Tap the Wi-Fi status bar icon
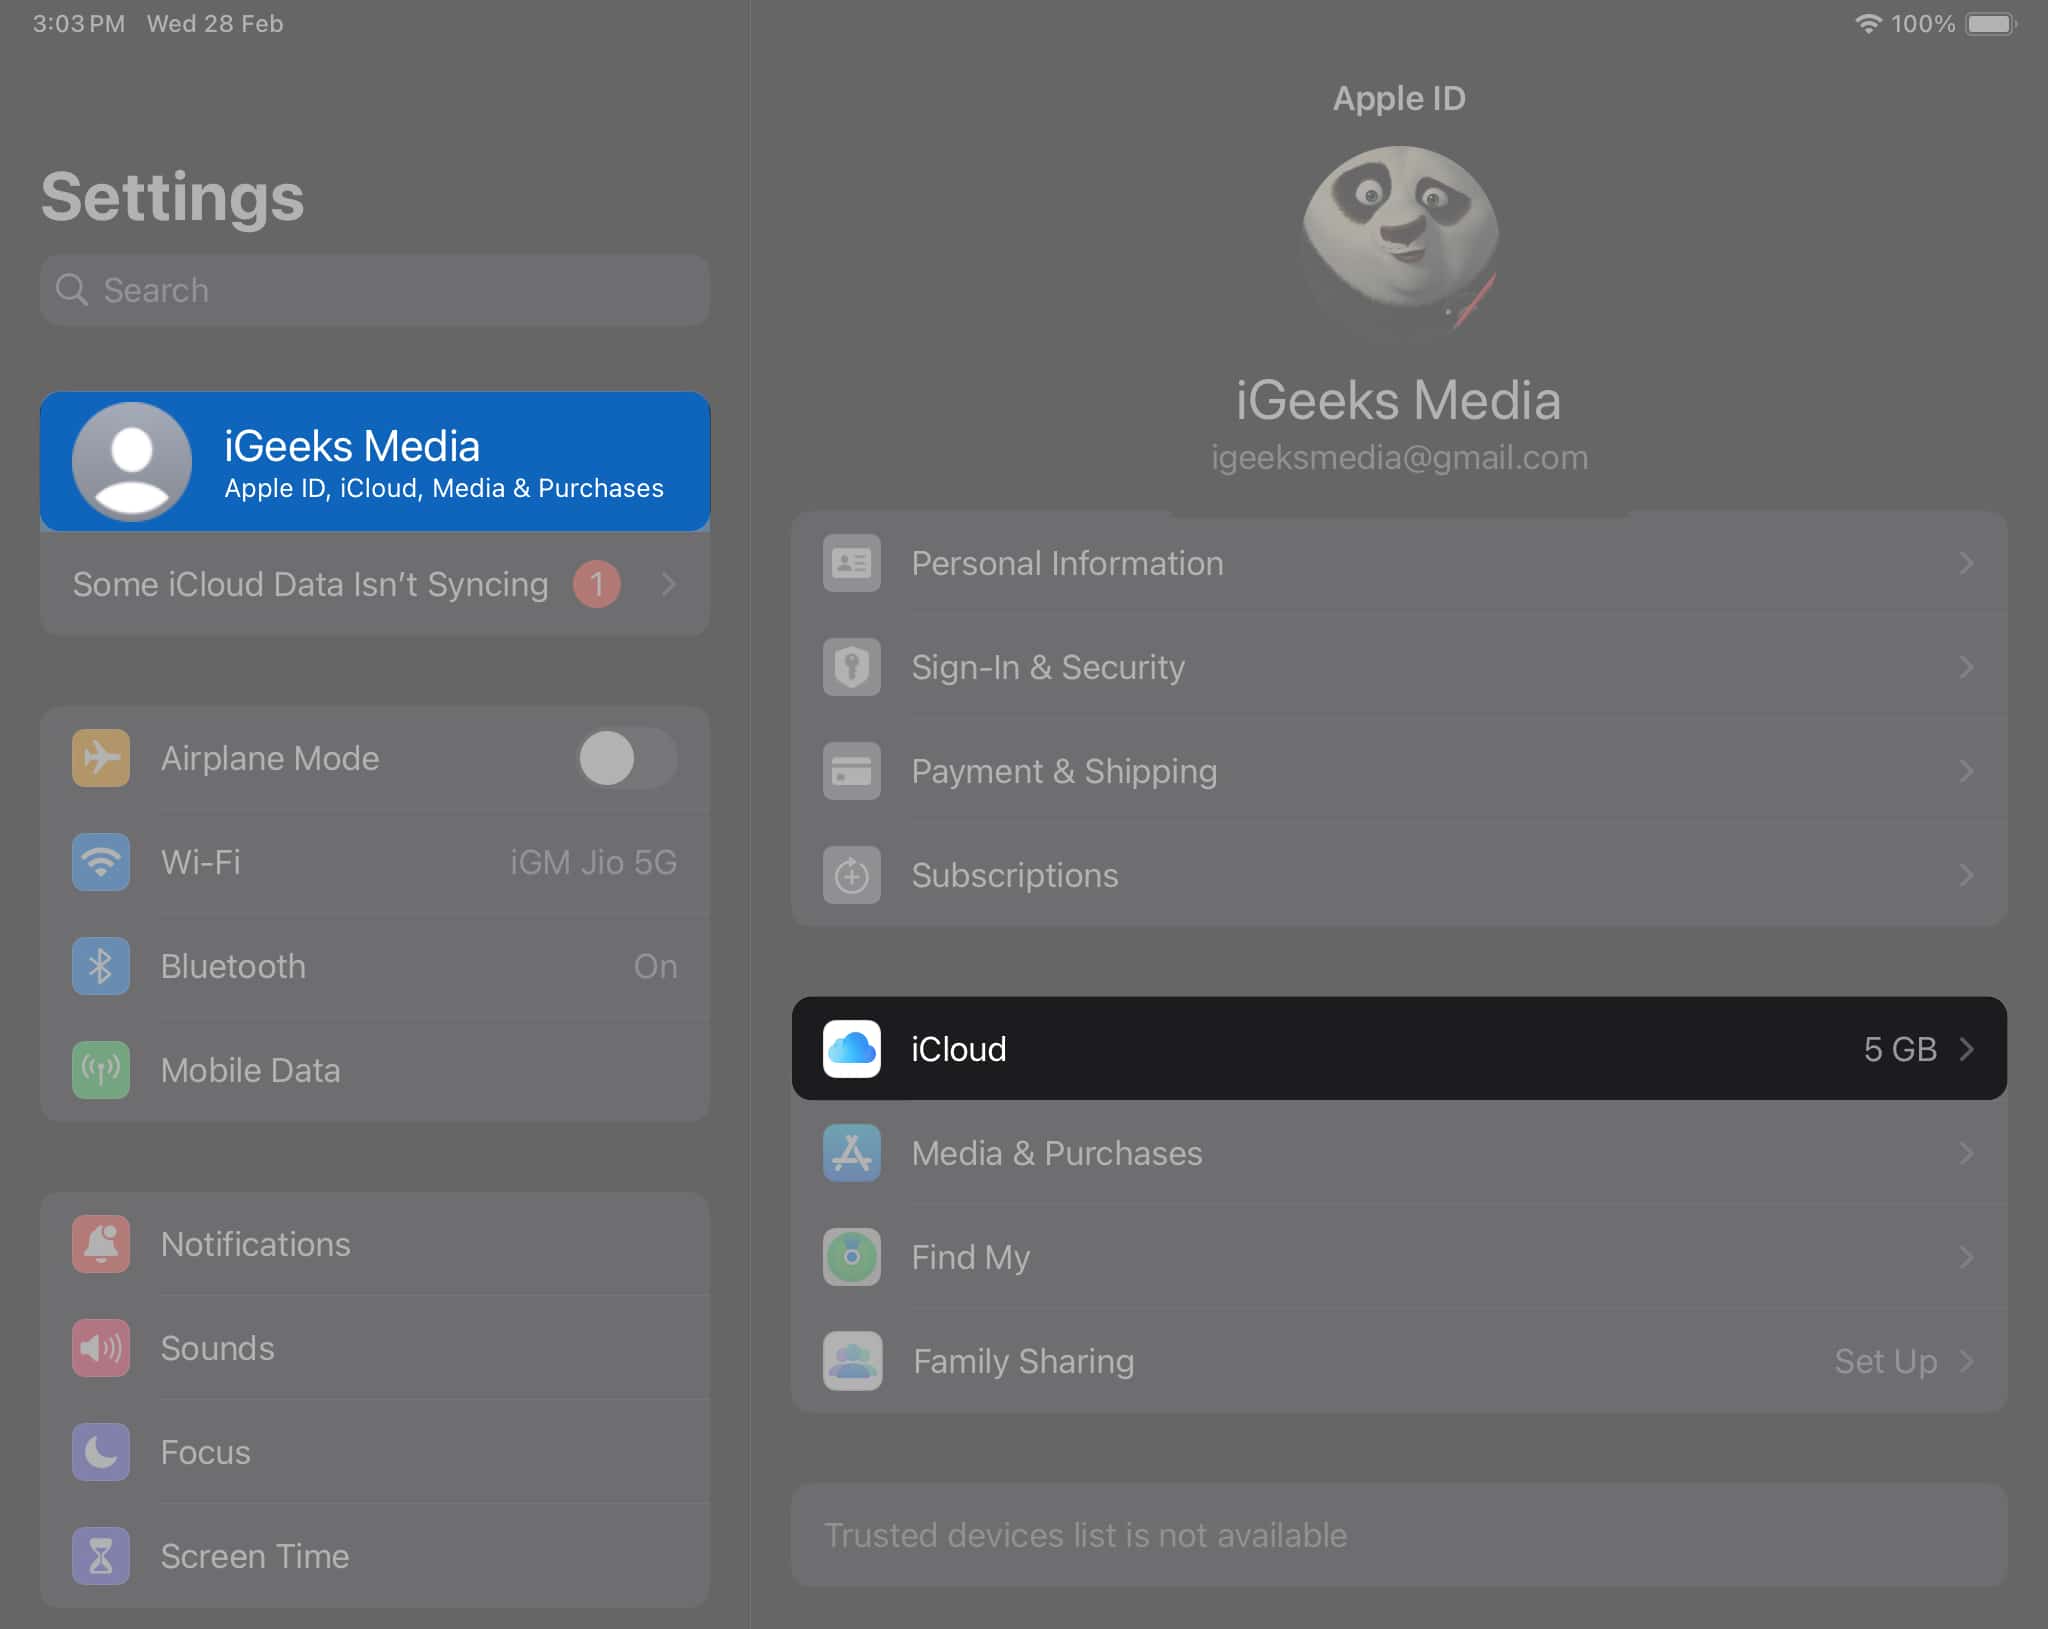 coord(1867,23)
